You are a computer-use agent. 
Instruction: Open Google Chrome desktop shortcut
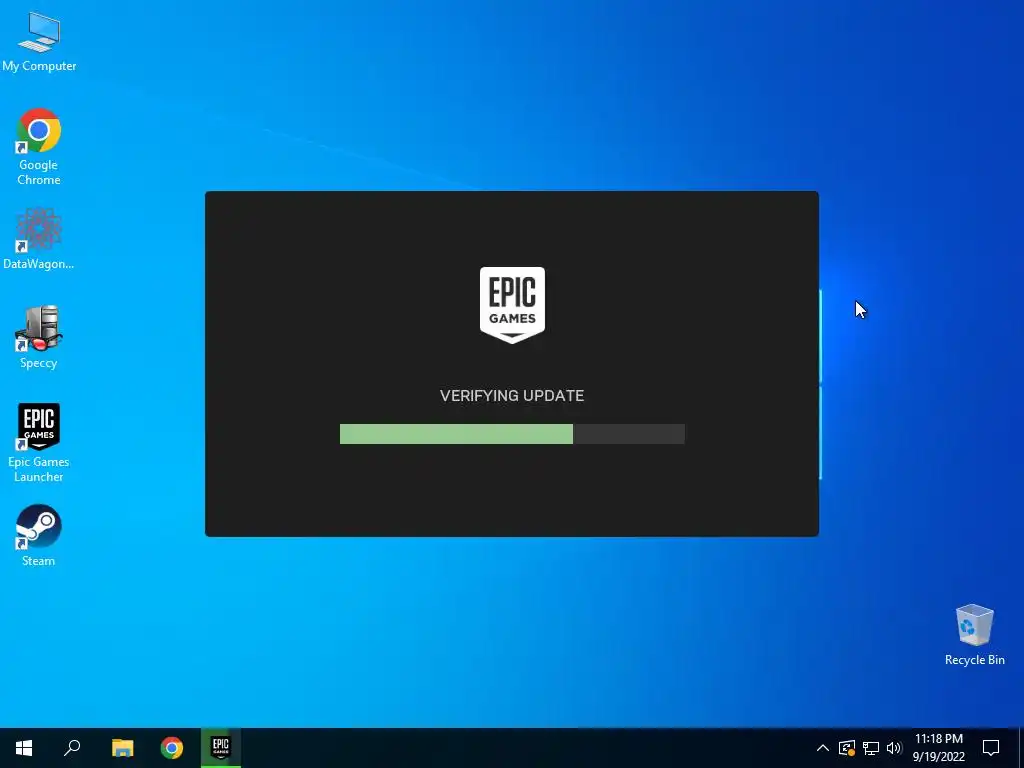(x=39, y=147)
